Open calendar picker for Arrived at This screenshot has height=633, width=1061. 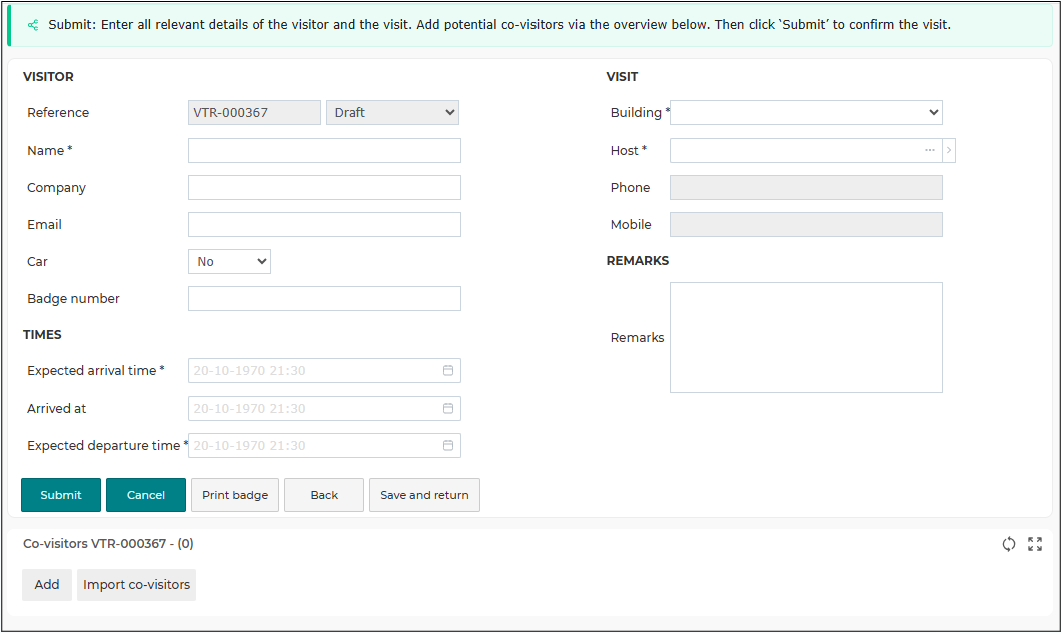point(448,408)
